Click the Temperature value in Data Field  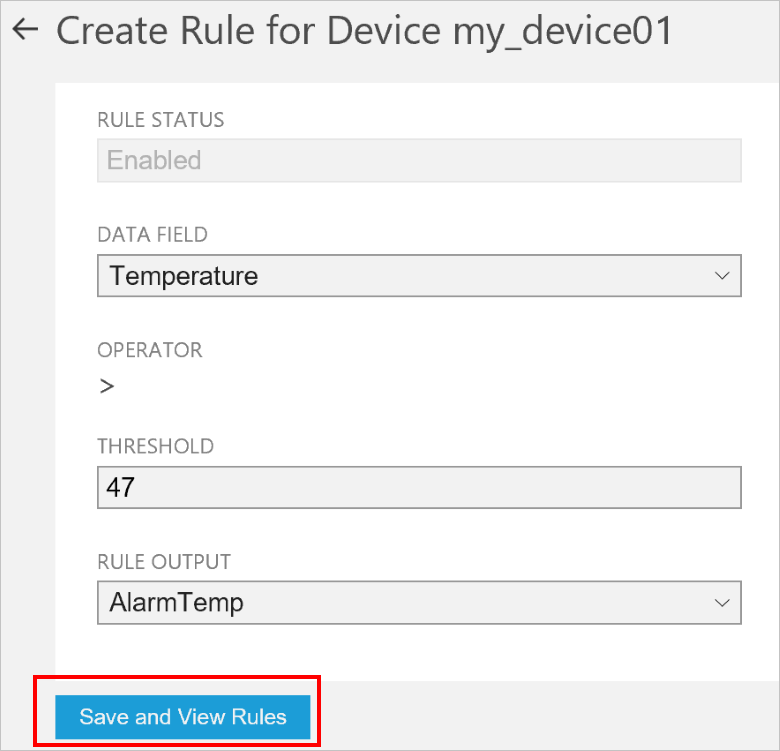point(184,276)
